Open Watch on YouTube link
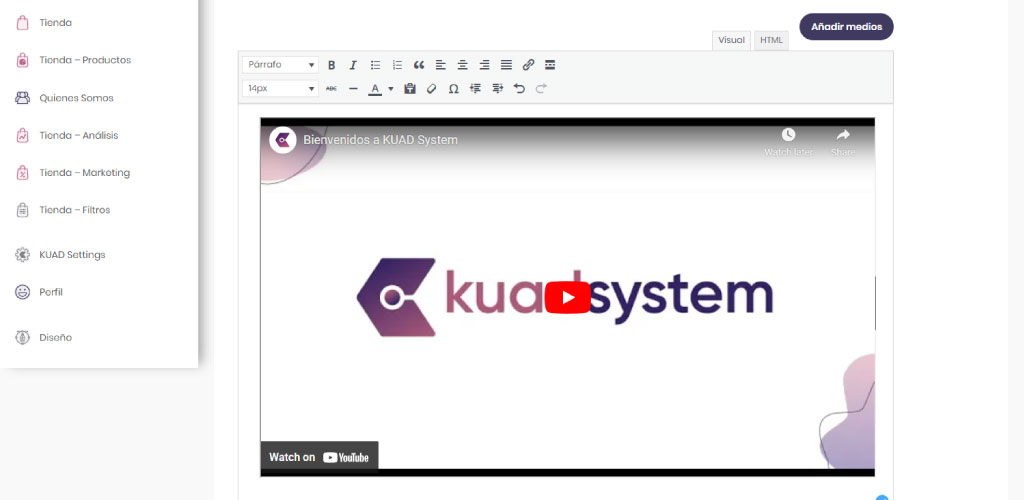This screenshot has height=500, width=1024. [319, 457]
